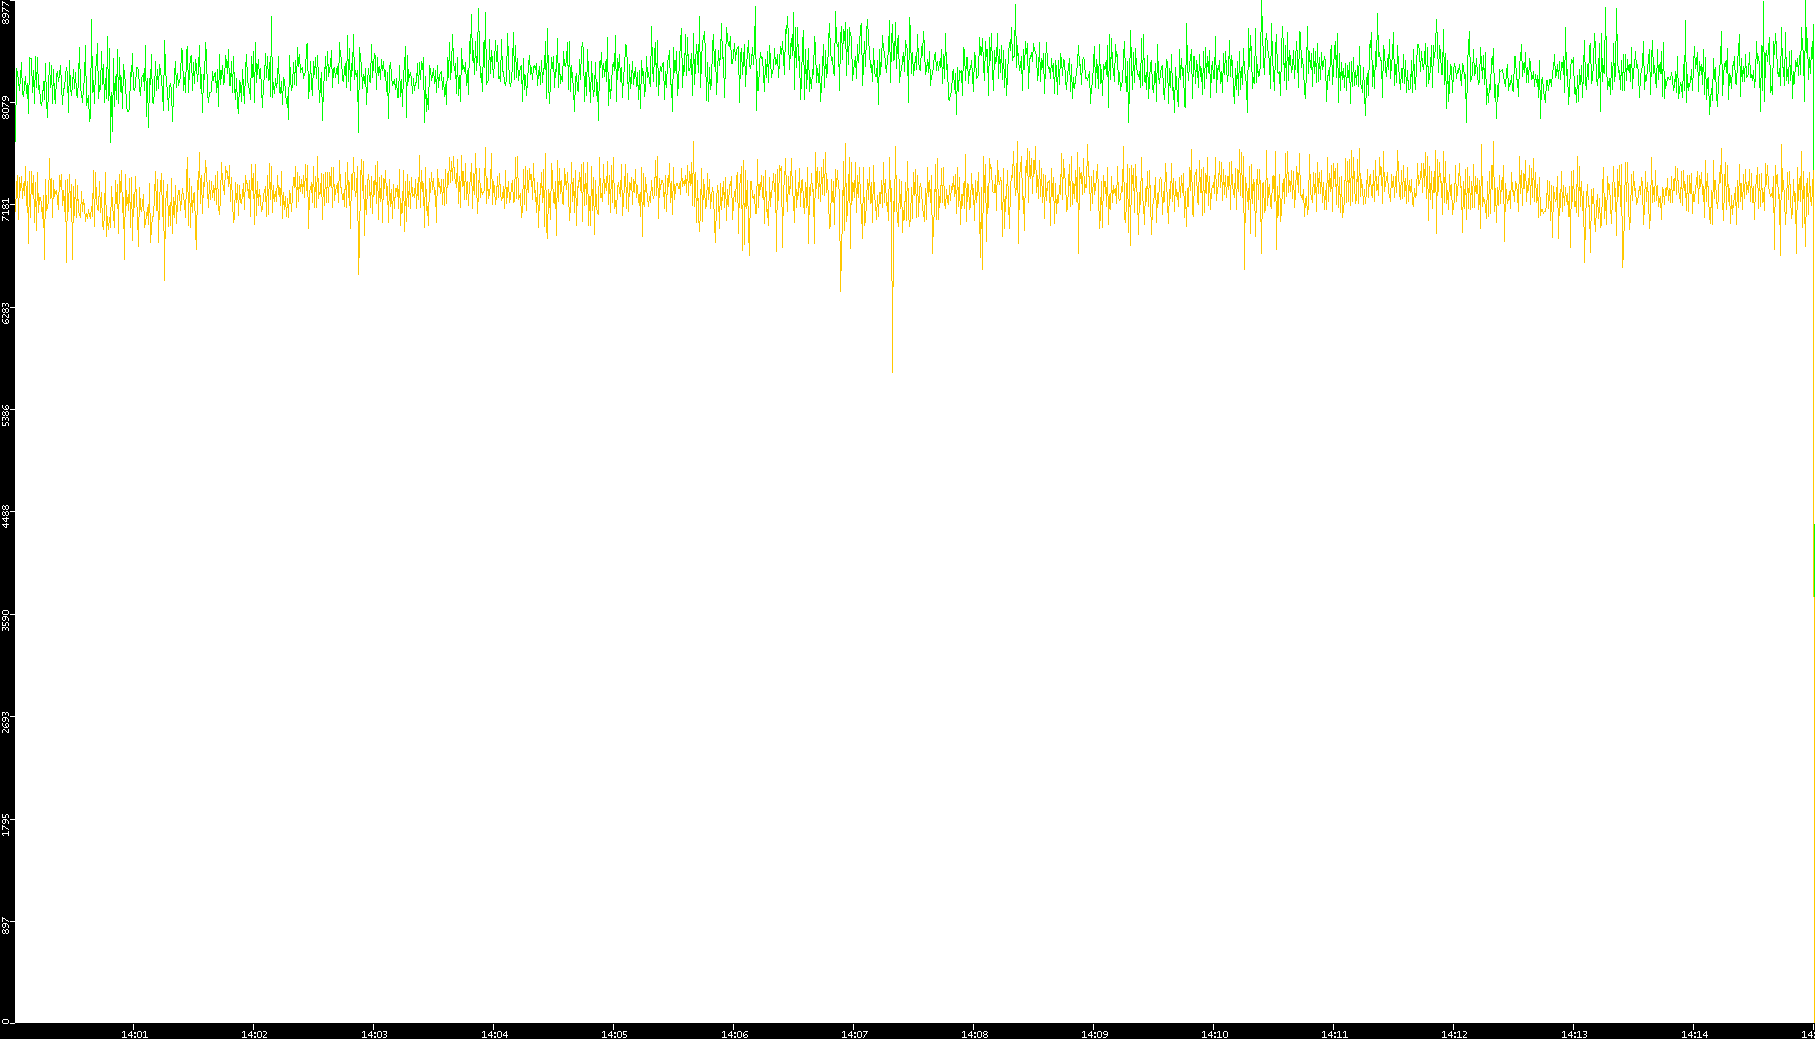This screenshot has height=1039, width=1815.
Task: Select the 14:08 label on the time axis
Action: point(974,1034)
